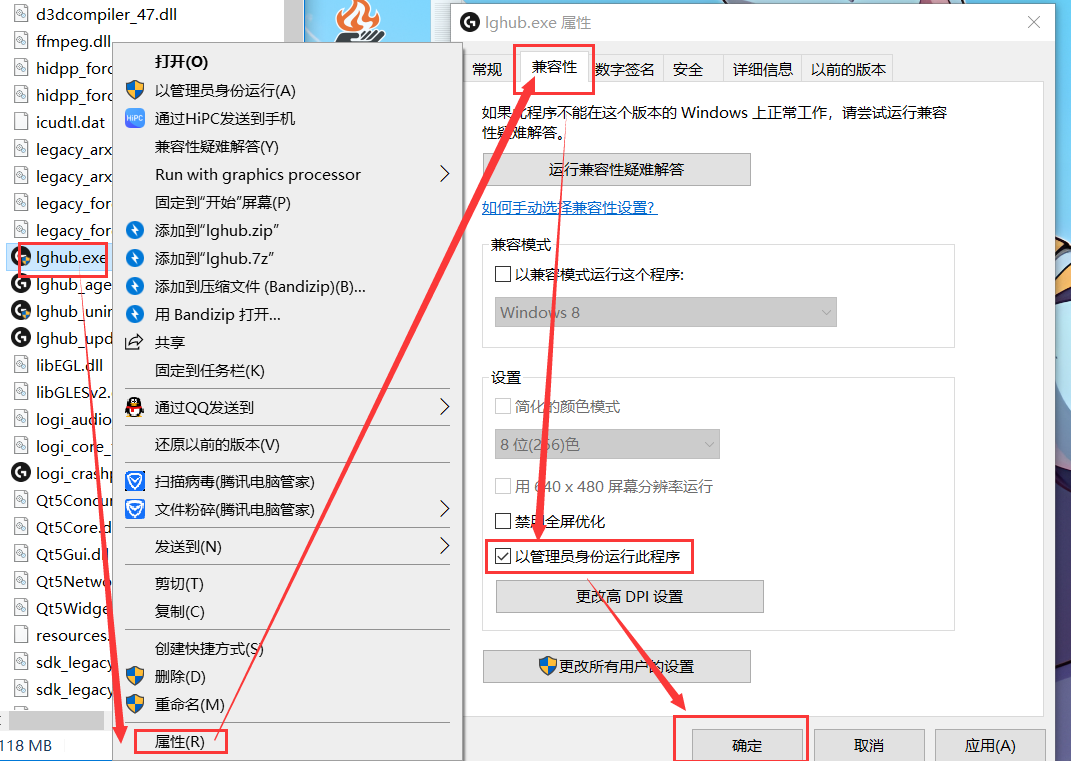Open 如何手动选择兼容性设置 link
Image resolution: width=1071 pixels, height=761 pixels.
point(569,208)
